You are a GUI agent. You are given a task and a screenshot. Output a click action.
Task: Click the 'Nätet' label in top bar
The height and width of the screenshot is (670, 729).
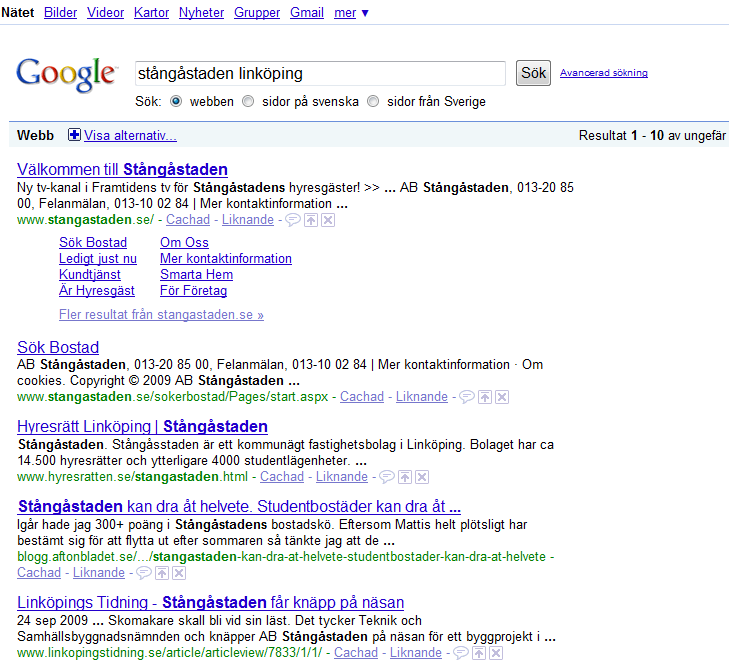[18, 13]
